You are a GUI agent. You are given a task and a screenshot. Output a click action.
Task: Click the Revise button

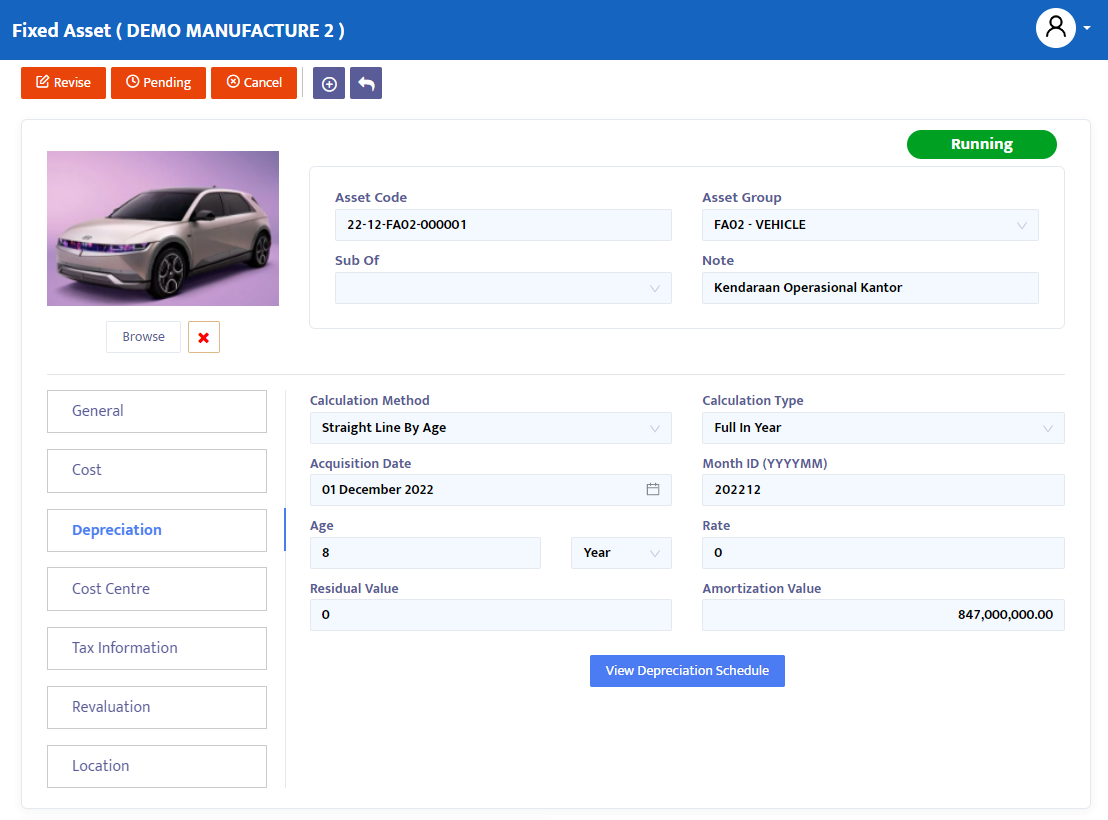point(64,83)
